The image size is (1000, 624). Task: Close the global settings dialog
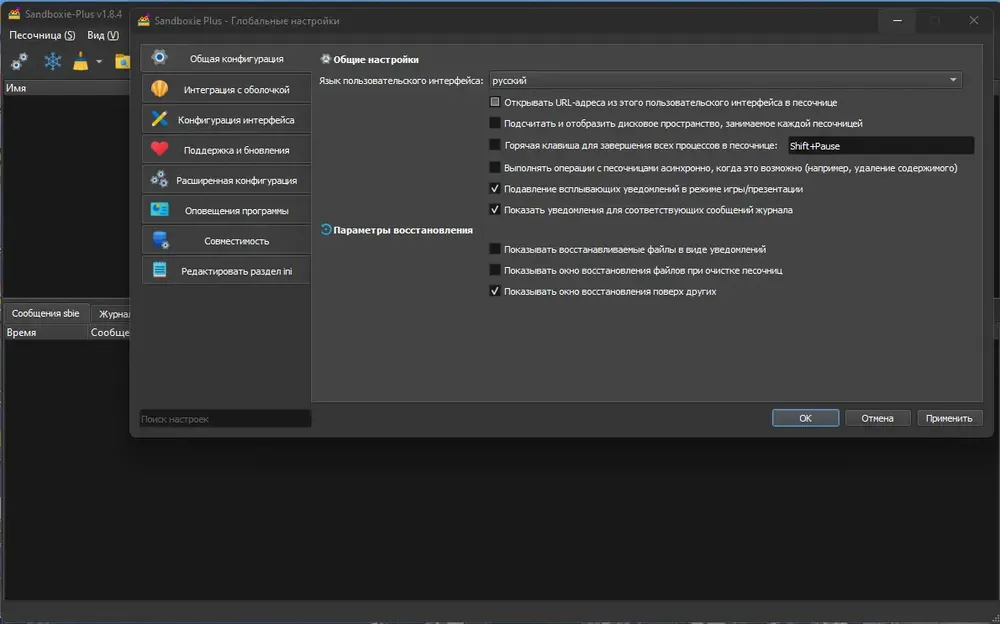[x=973, y=20]
